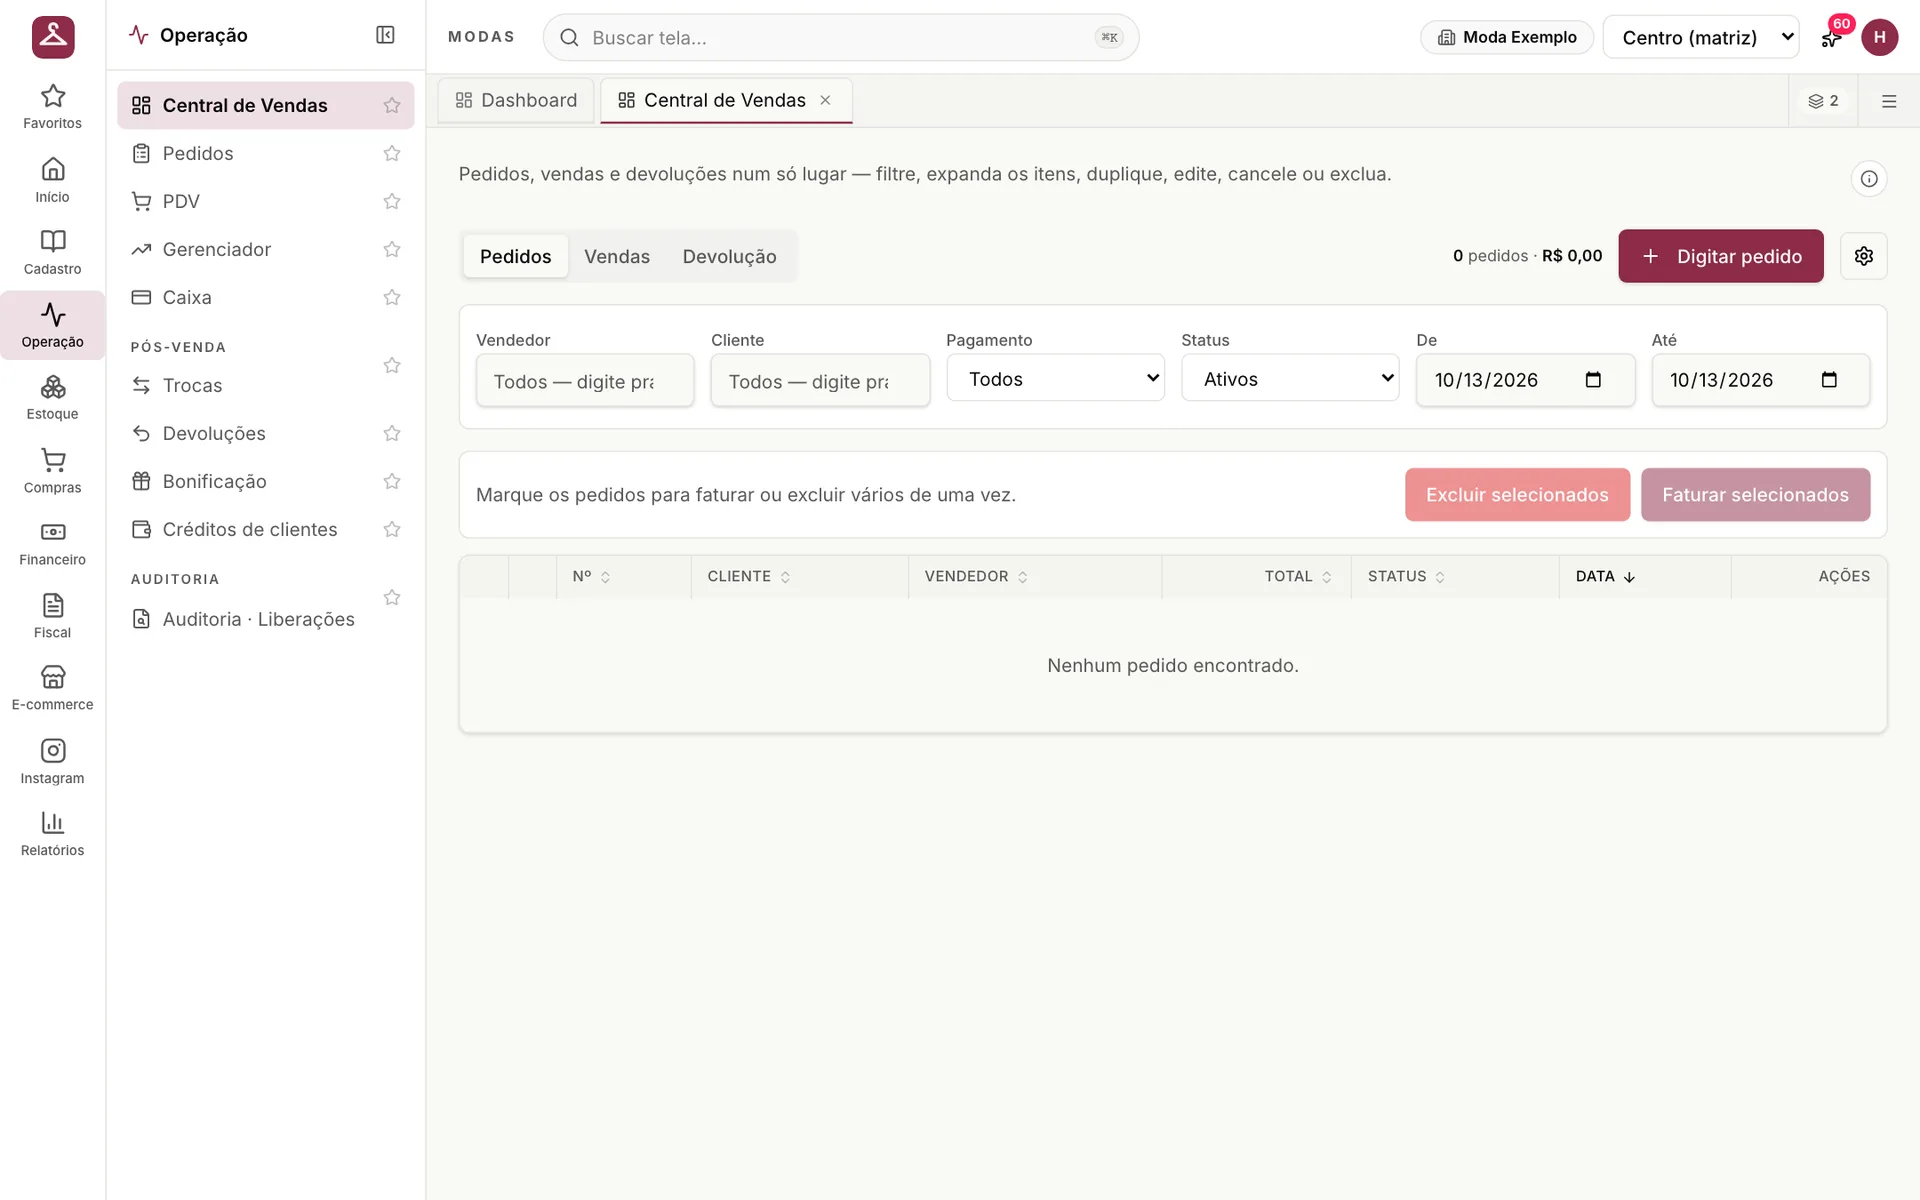Open the Financeiro module icon
Screen dimensions: 1920x1200
[52, 544]
